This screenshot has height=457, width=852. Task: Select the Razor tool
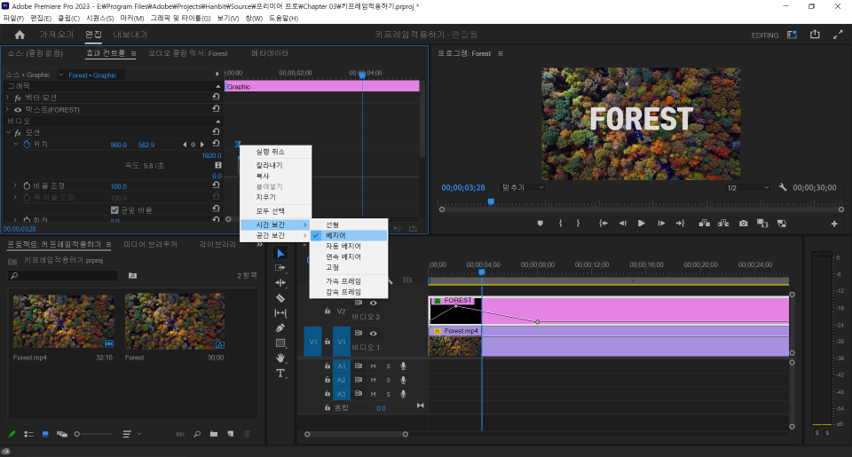280,298
